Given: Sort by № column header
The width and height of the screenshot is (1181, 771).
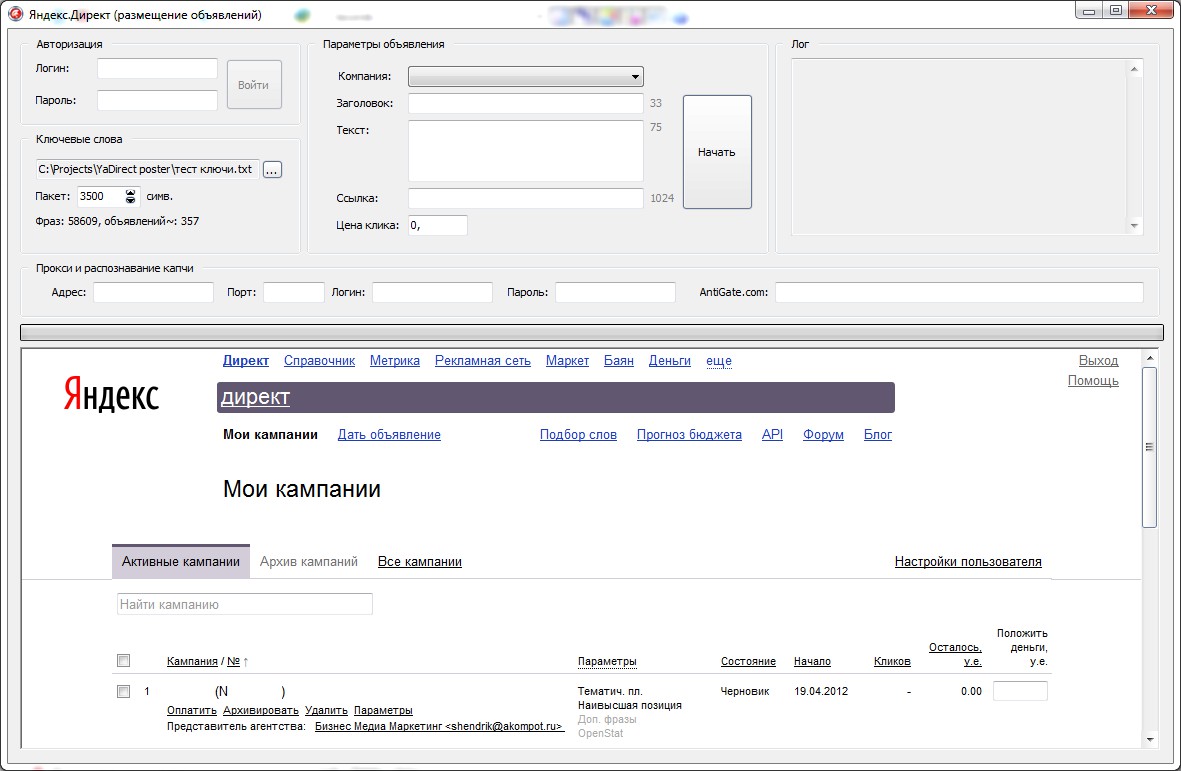Looking at the screenshot, I should tap(233, 661).
